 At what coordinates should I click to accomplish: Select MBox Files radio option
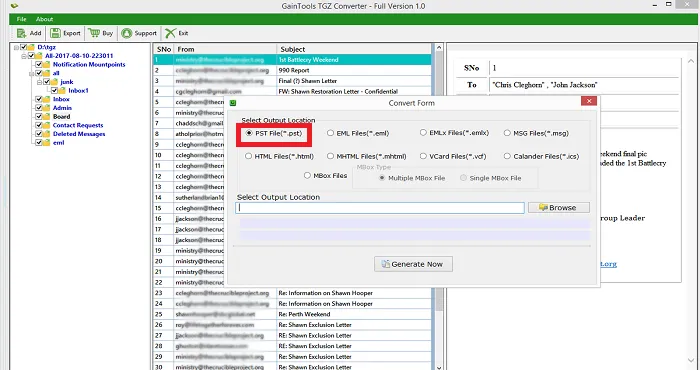click(x=307, y=175)
